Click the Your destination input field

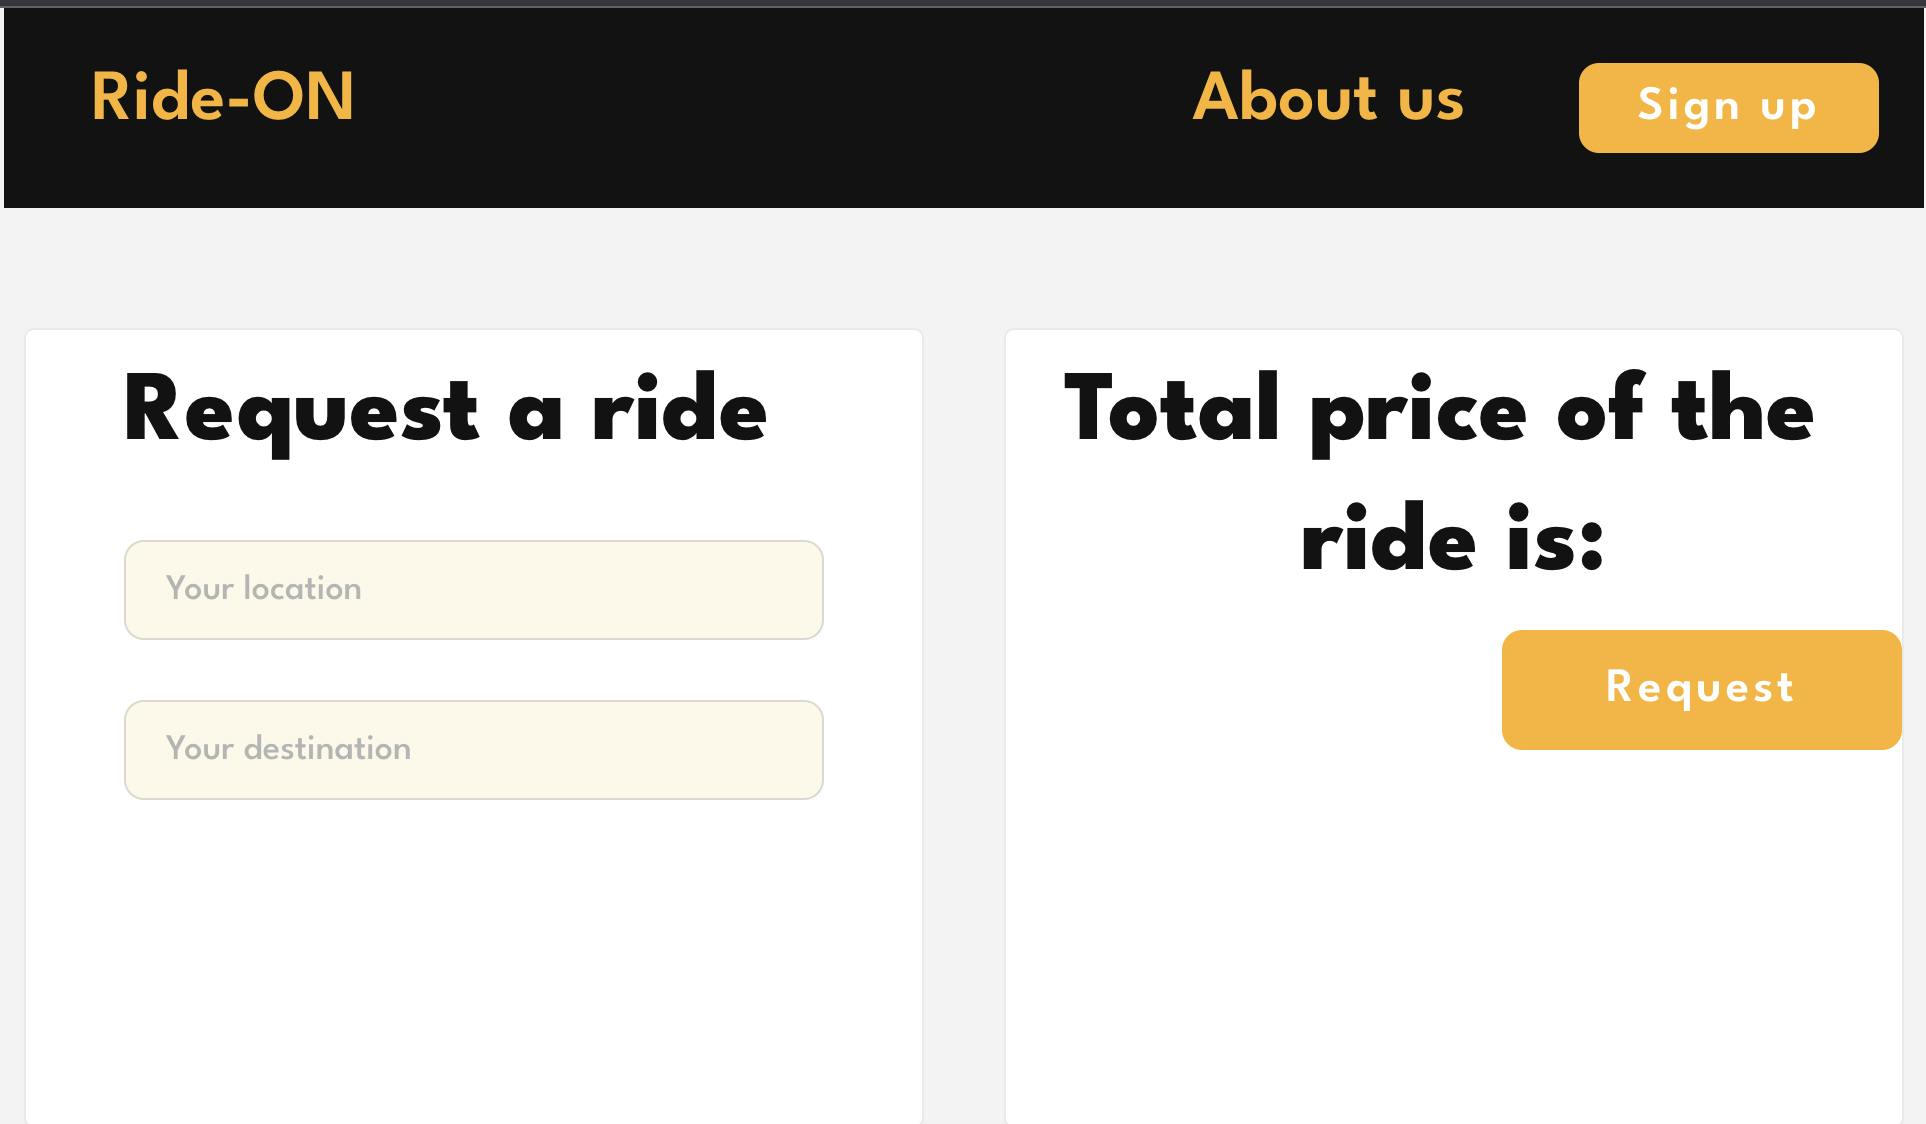473,749
